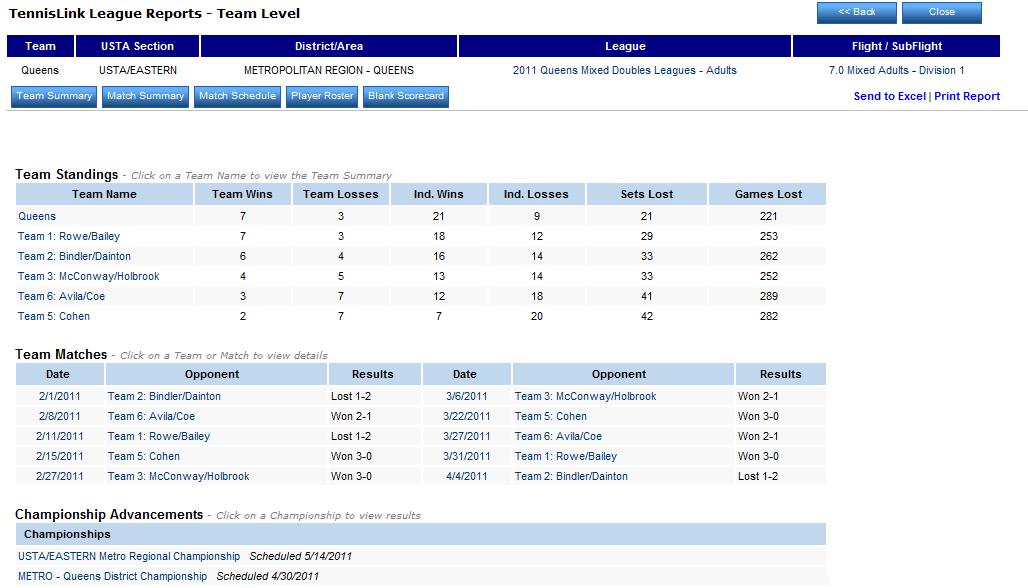Open the 4/4/2011 match date
This screenshot has height=588, width=1028.
(467, 476)
